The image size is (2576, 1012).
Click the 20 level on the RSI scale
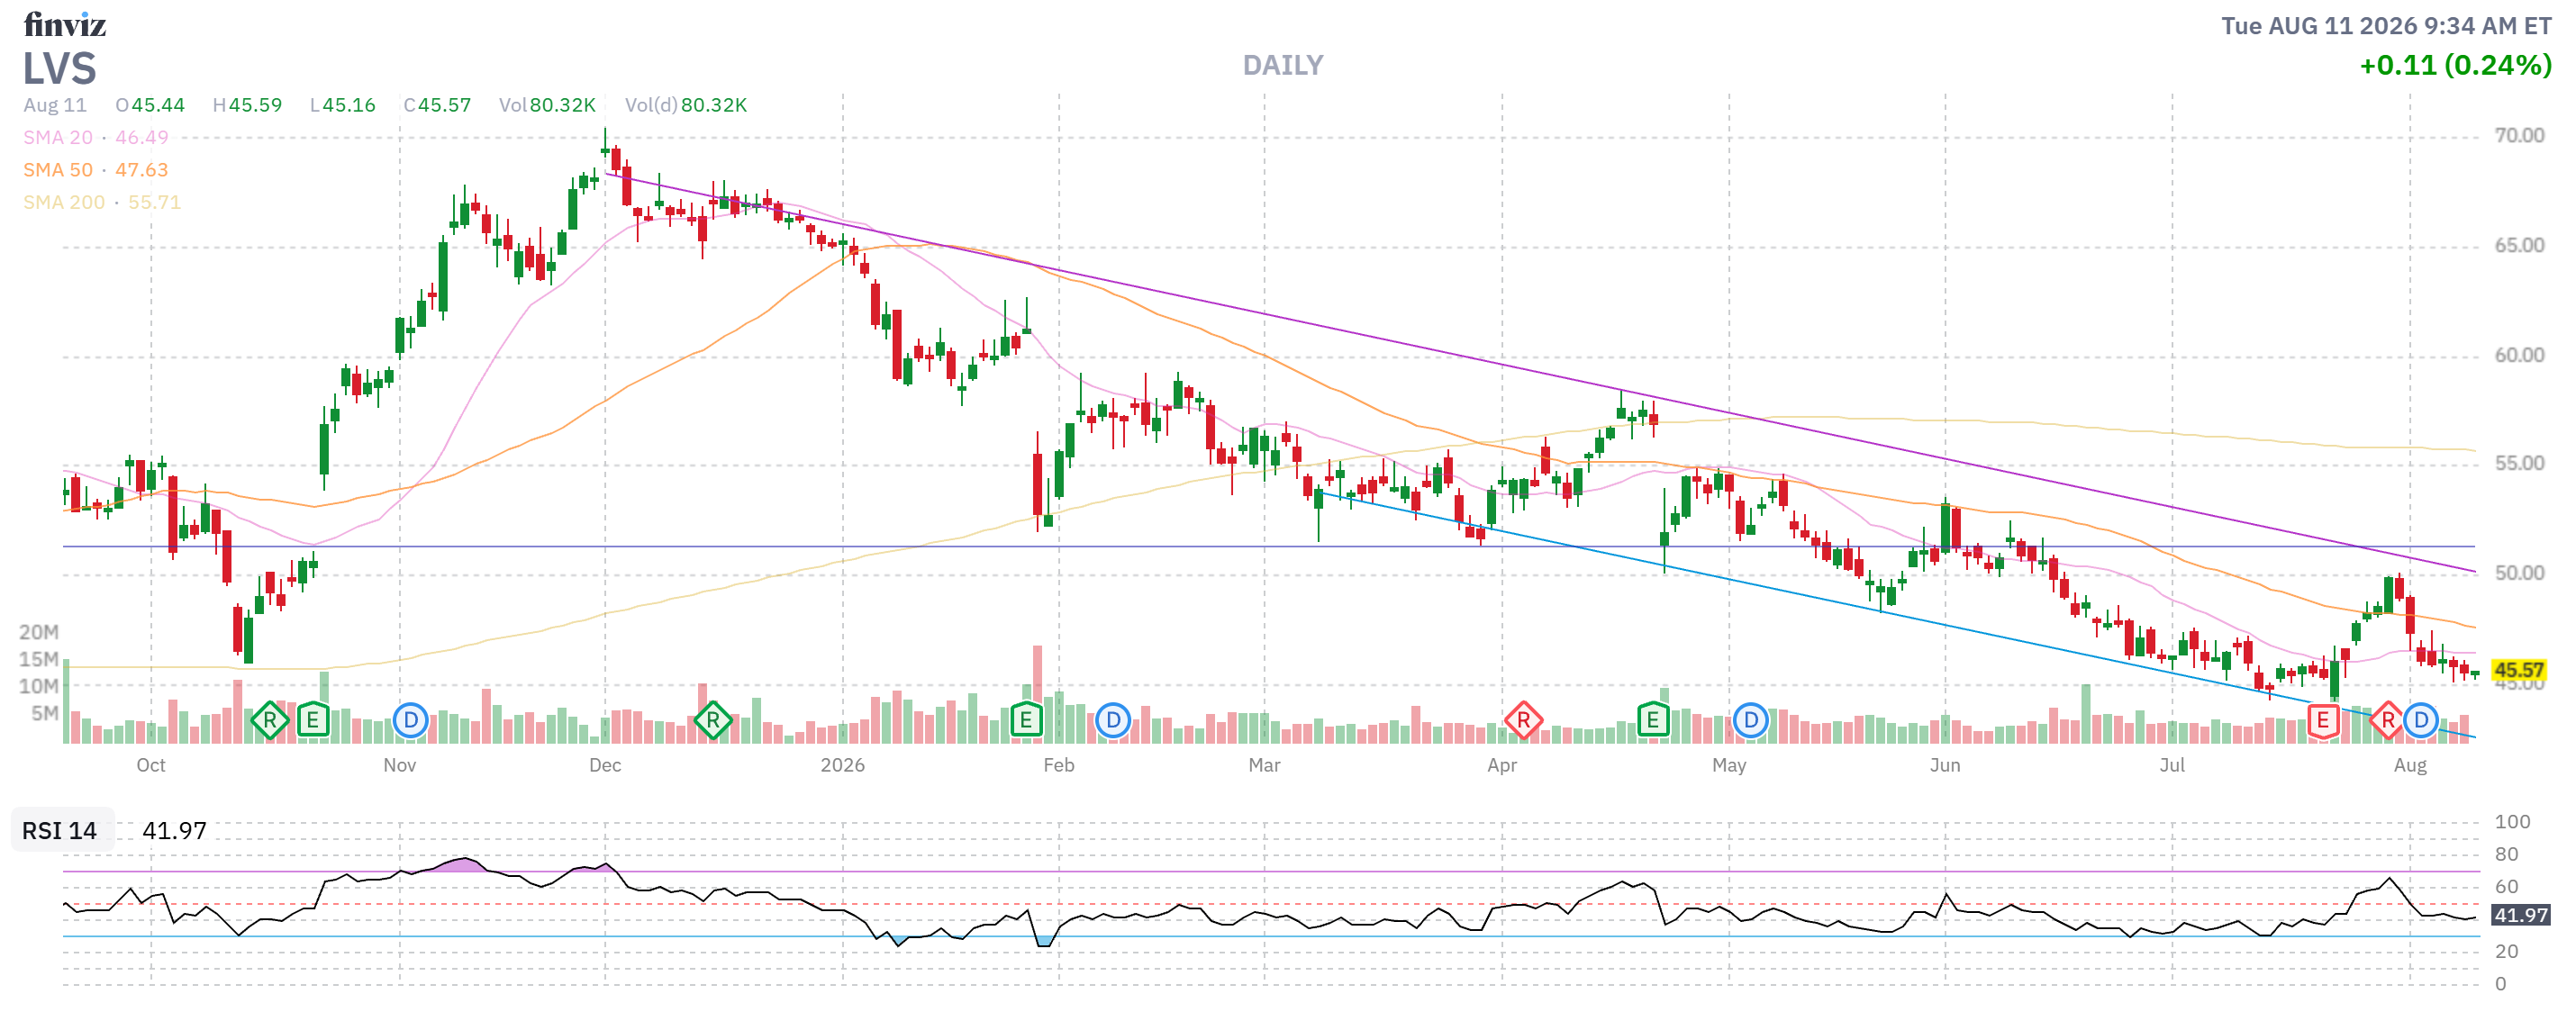click(2506, 950)
